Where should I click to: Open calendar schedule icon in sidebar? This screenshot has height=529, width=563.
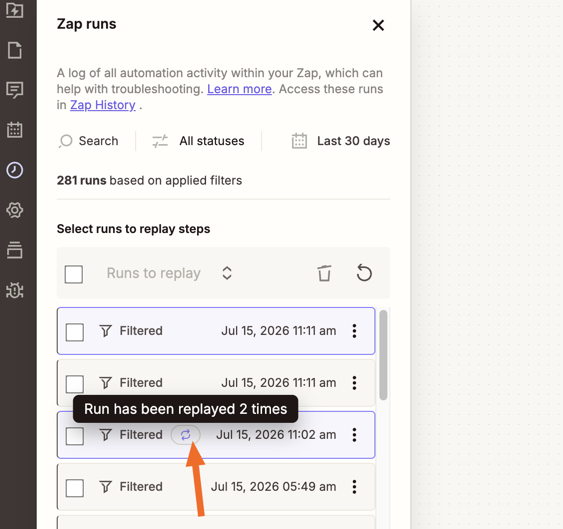(x=15, y=130)
